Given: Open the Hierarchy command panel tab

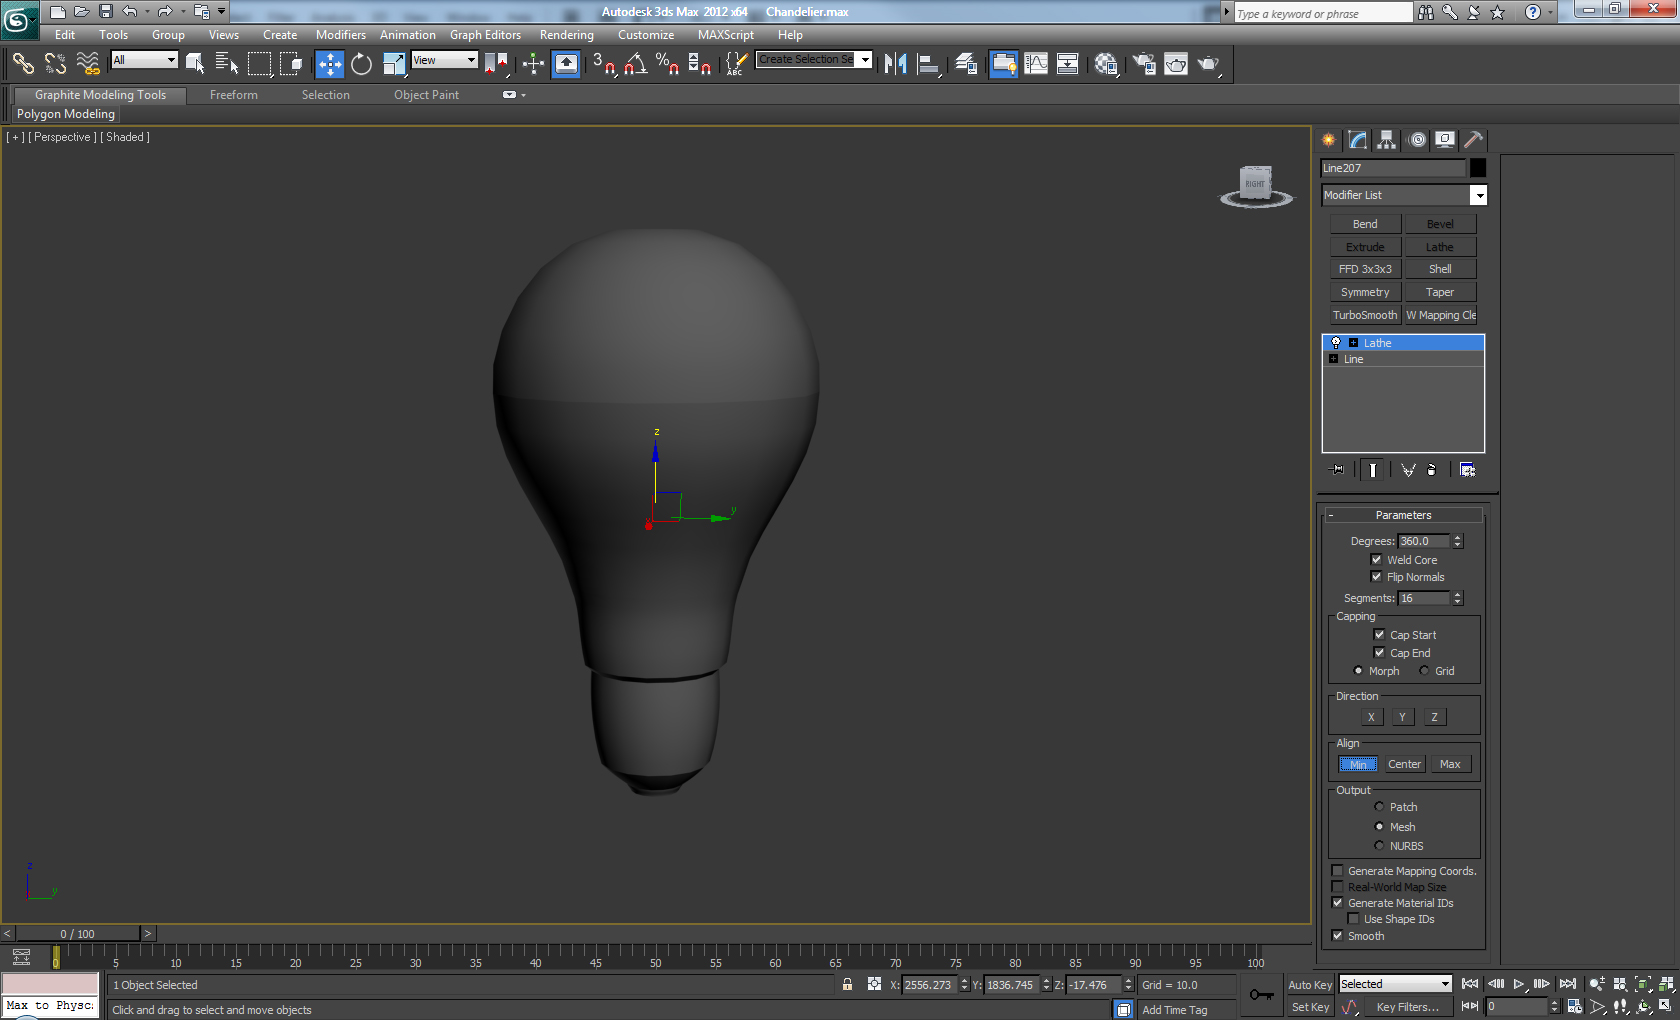Looking at the screenshot, I should pos(1386,140).
